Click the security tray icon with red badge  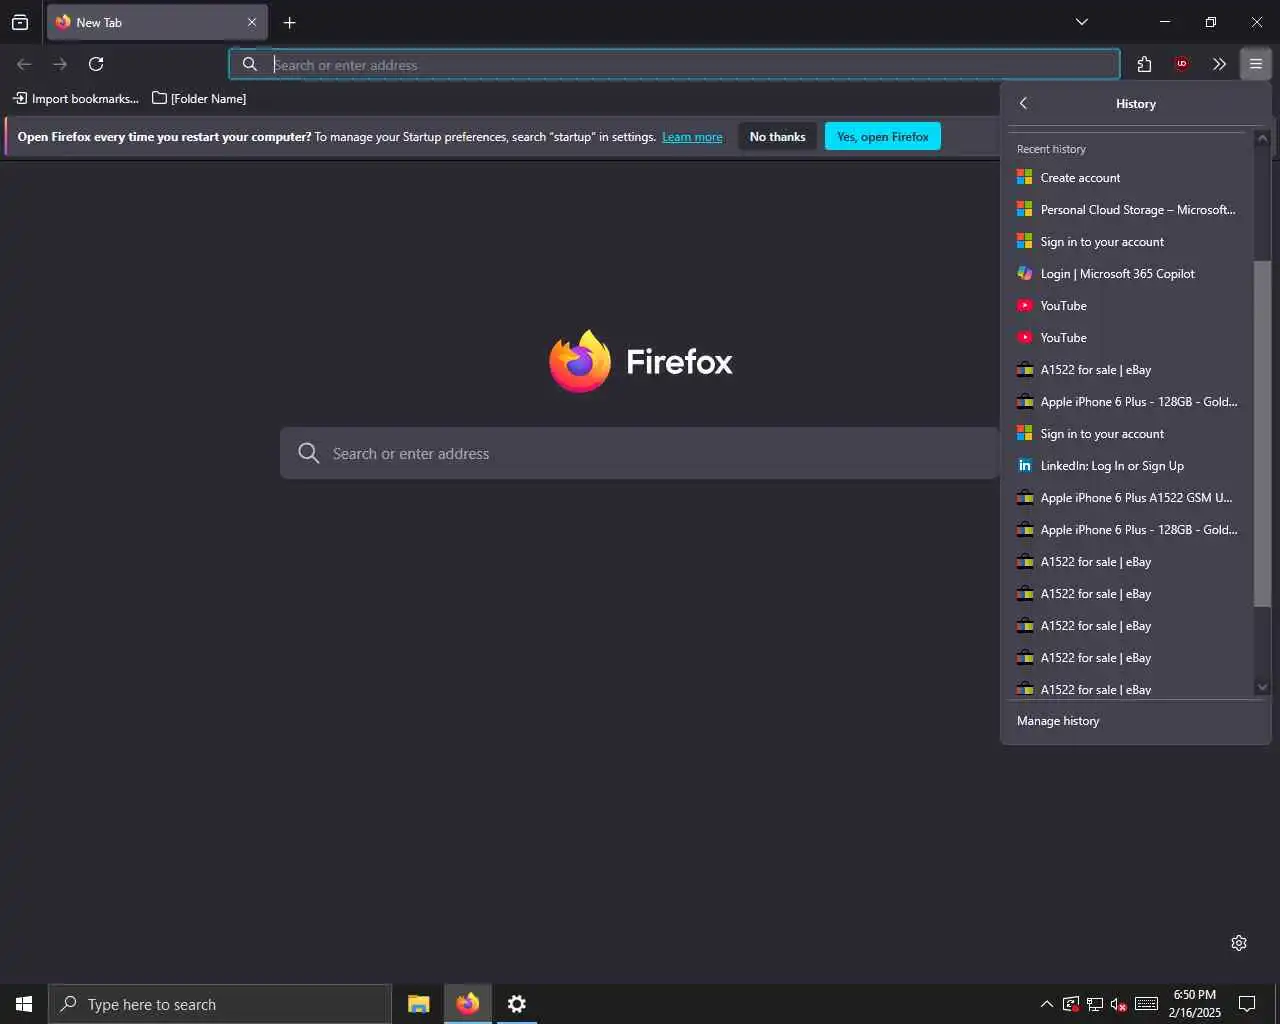pyautogui.click(x=1071, y=1004)
